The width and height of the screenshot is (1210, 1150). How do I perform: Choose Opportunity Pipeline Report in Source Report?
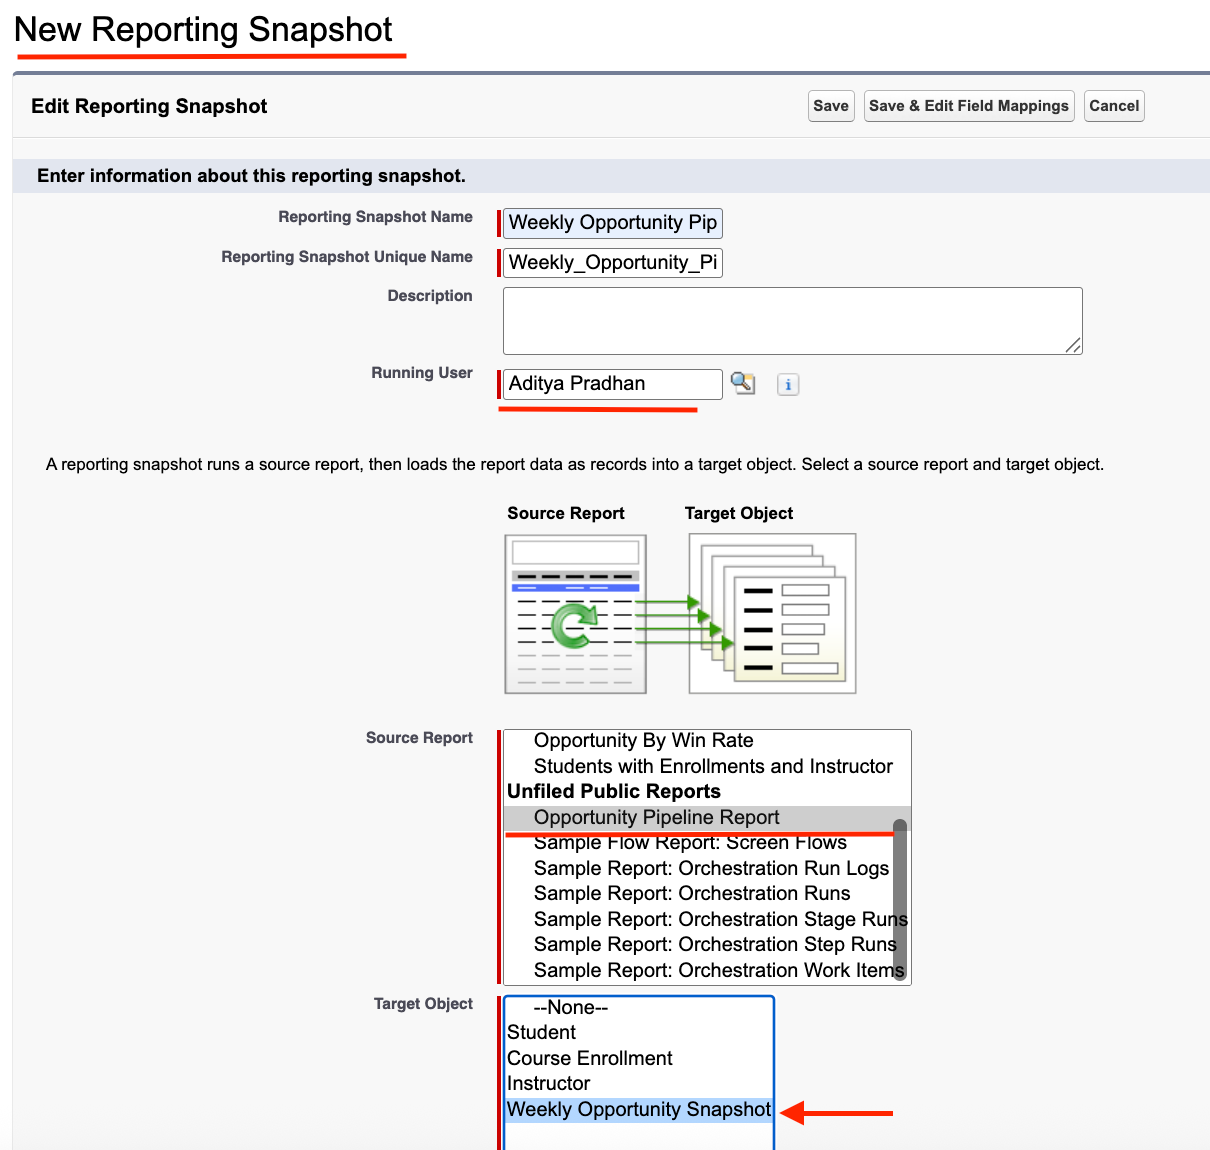point(656,818)
